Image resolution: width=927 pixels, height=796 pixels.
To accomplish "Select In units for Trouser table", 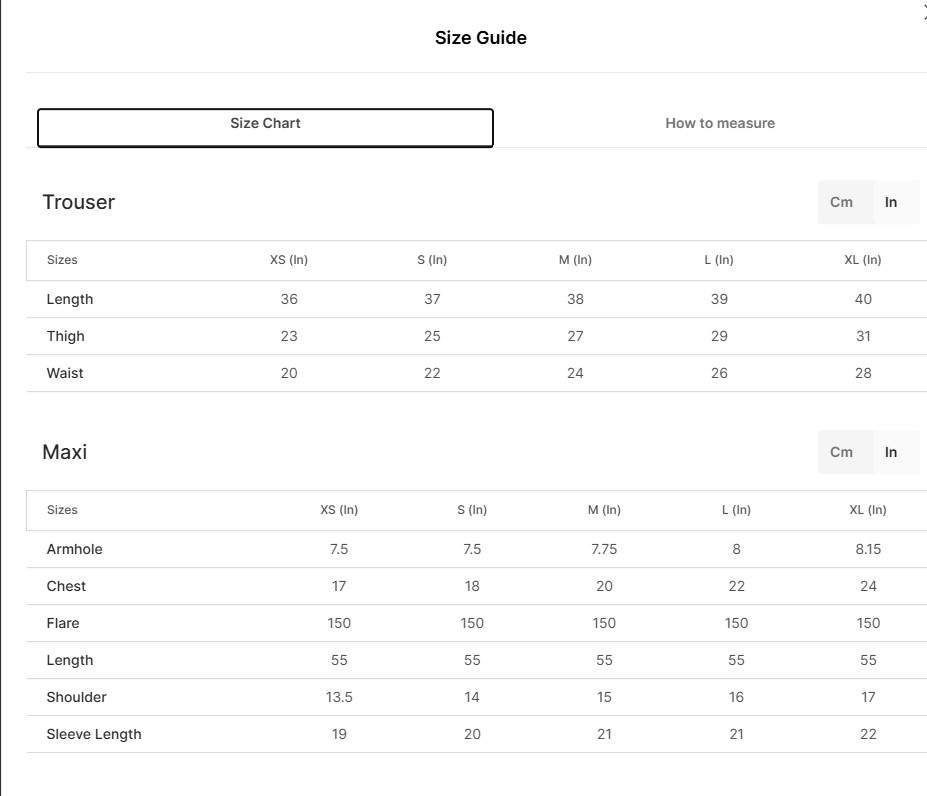I will [x=891, y=202].
